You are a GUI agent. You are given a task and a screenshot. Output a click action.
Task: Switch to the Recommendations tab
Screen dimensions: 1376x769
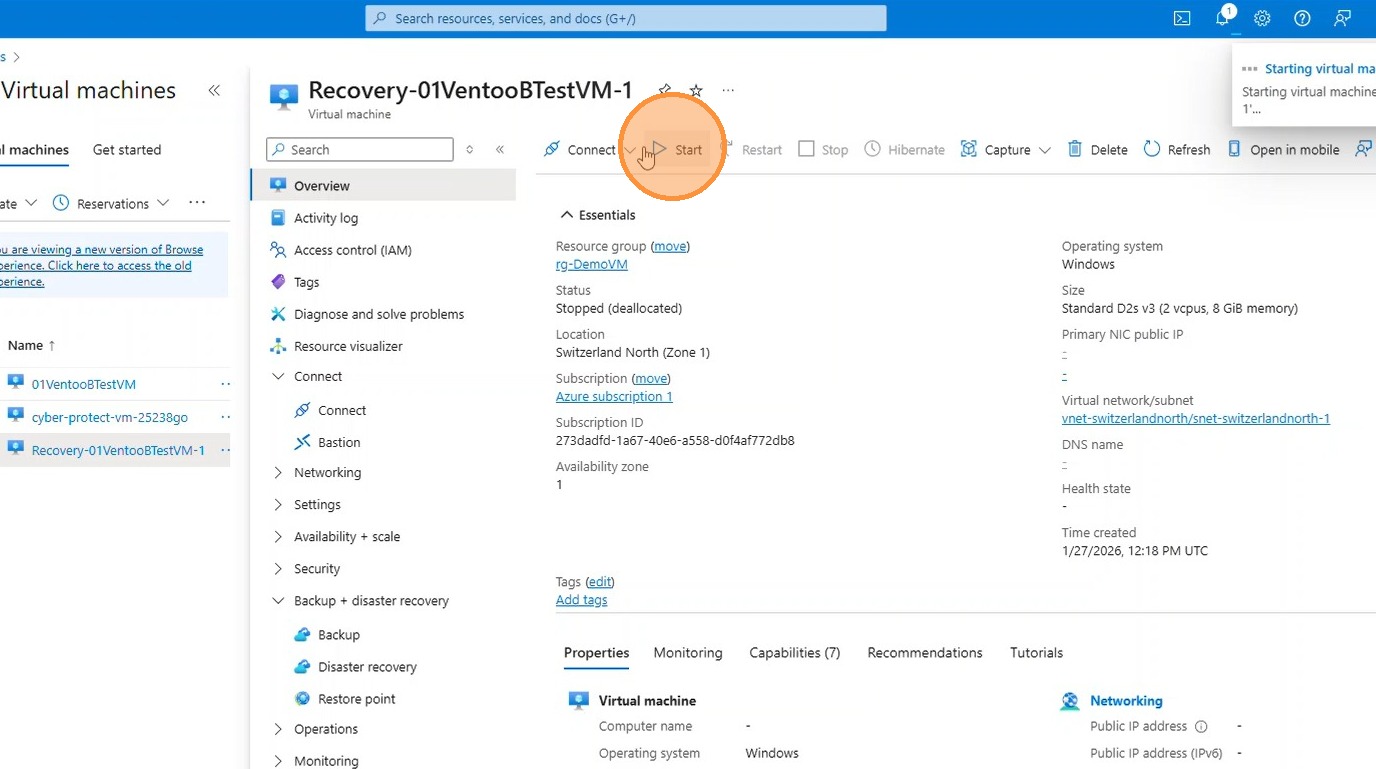pyautogui.click(x=925, y=652)
